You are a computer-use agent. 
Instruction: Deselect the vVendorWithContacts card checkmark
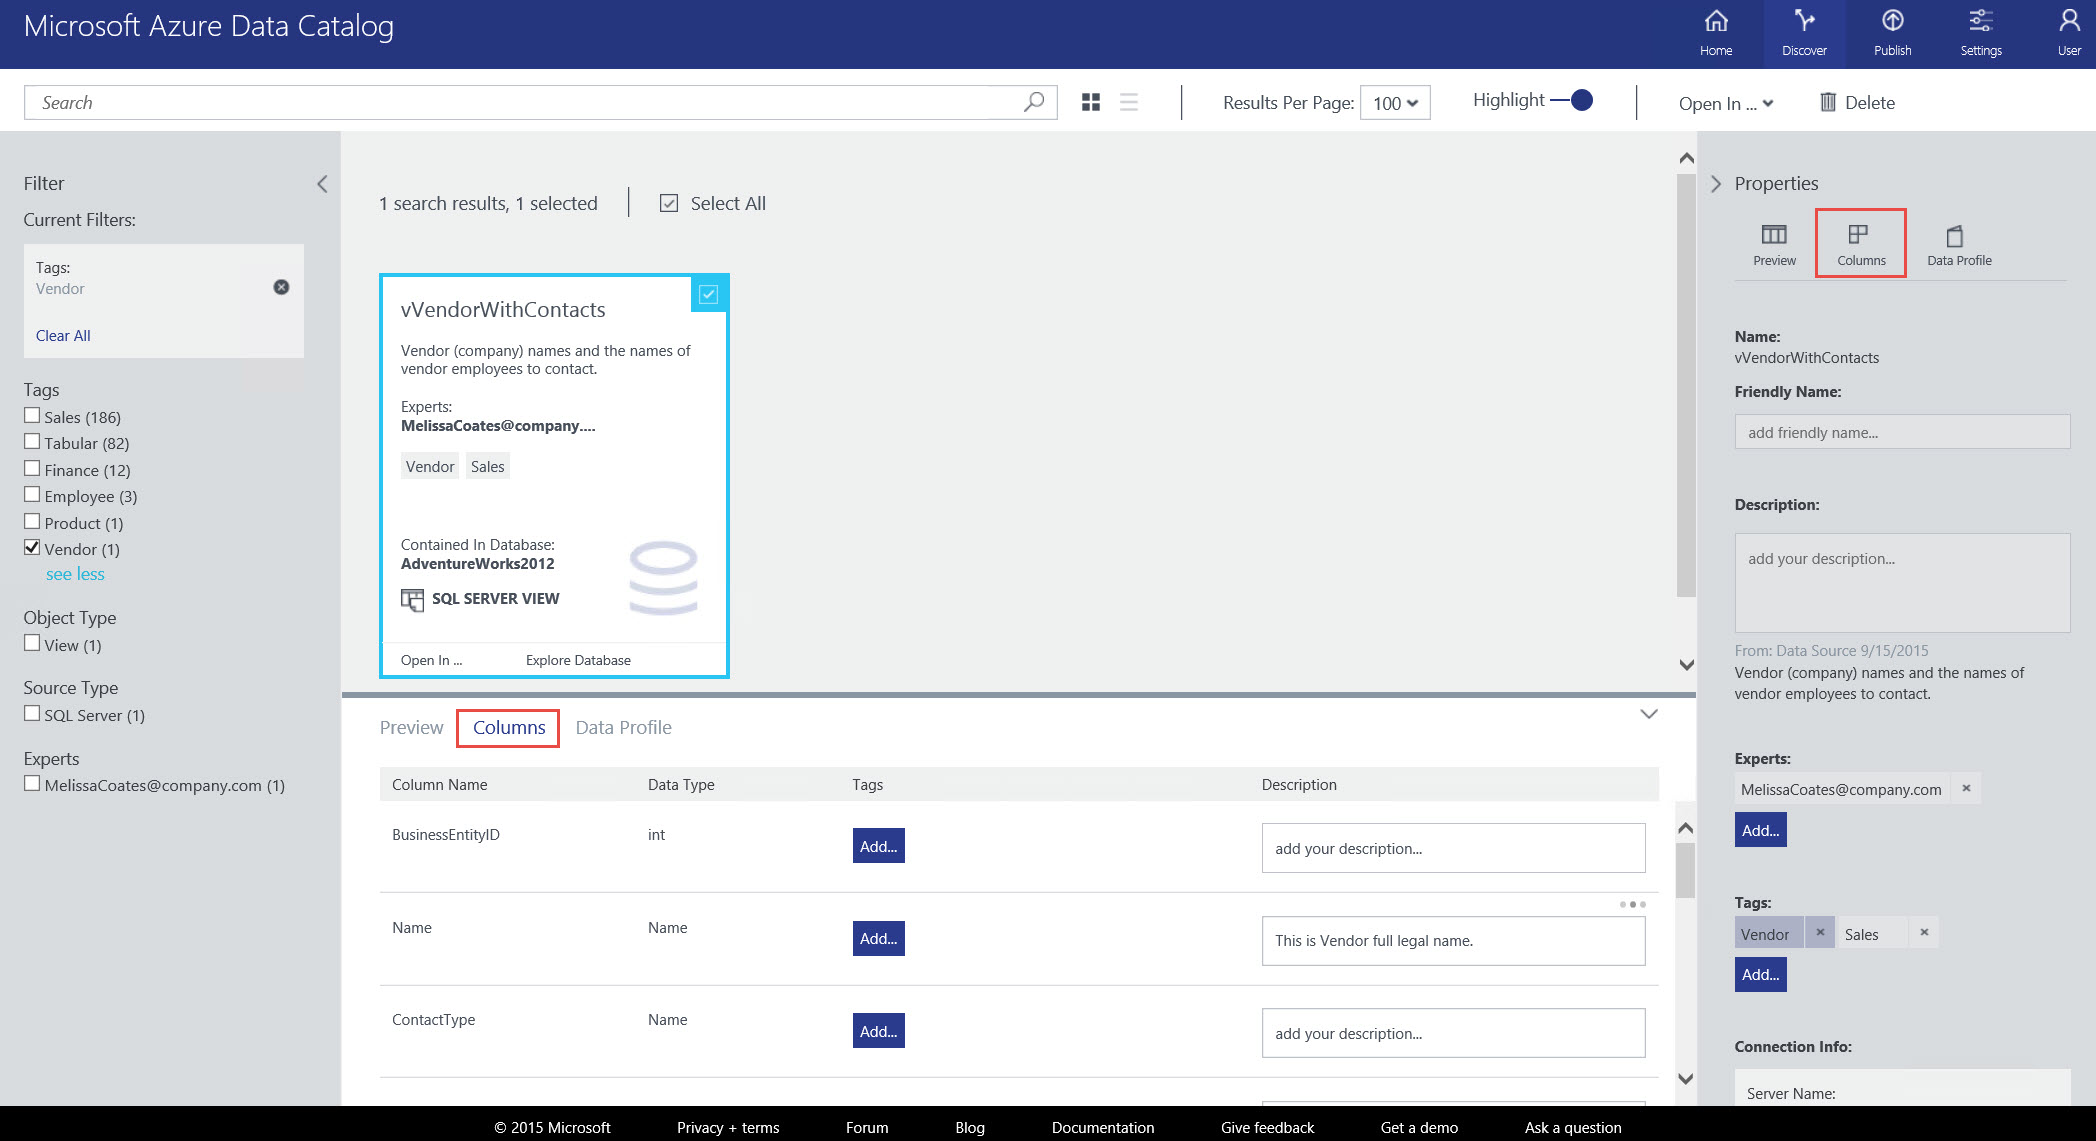click(x=708, y=294)
